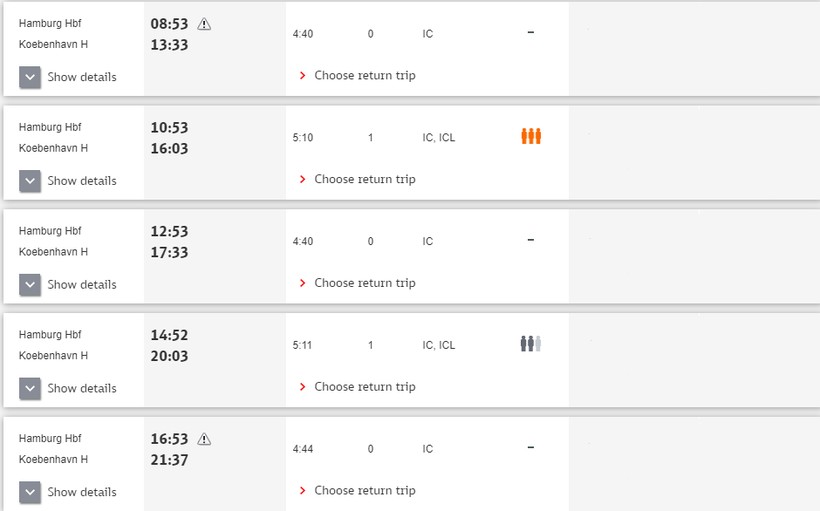Choose return trip for 14:52 departure

[364, 387]
